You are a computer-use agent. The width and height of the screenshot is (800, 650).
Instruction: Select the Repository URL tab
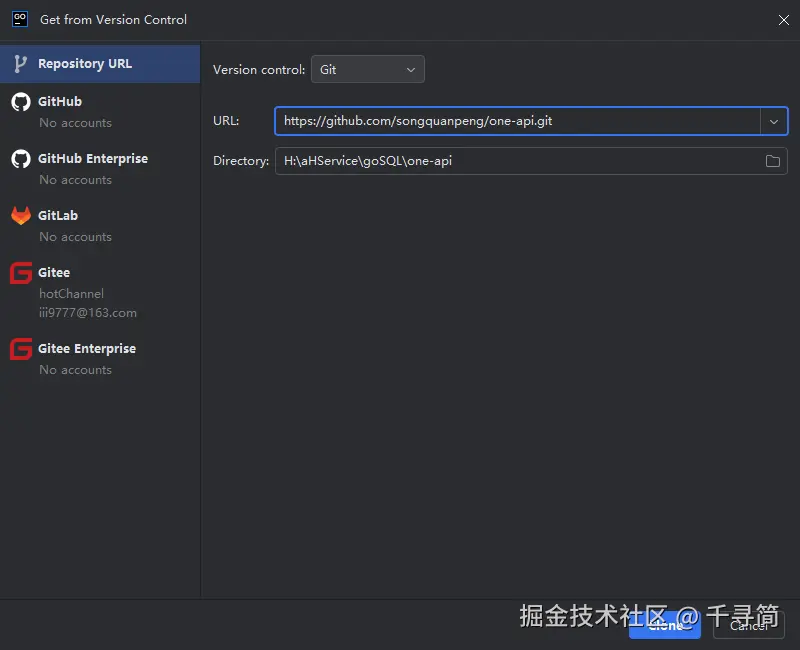click(100, 64)
